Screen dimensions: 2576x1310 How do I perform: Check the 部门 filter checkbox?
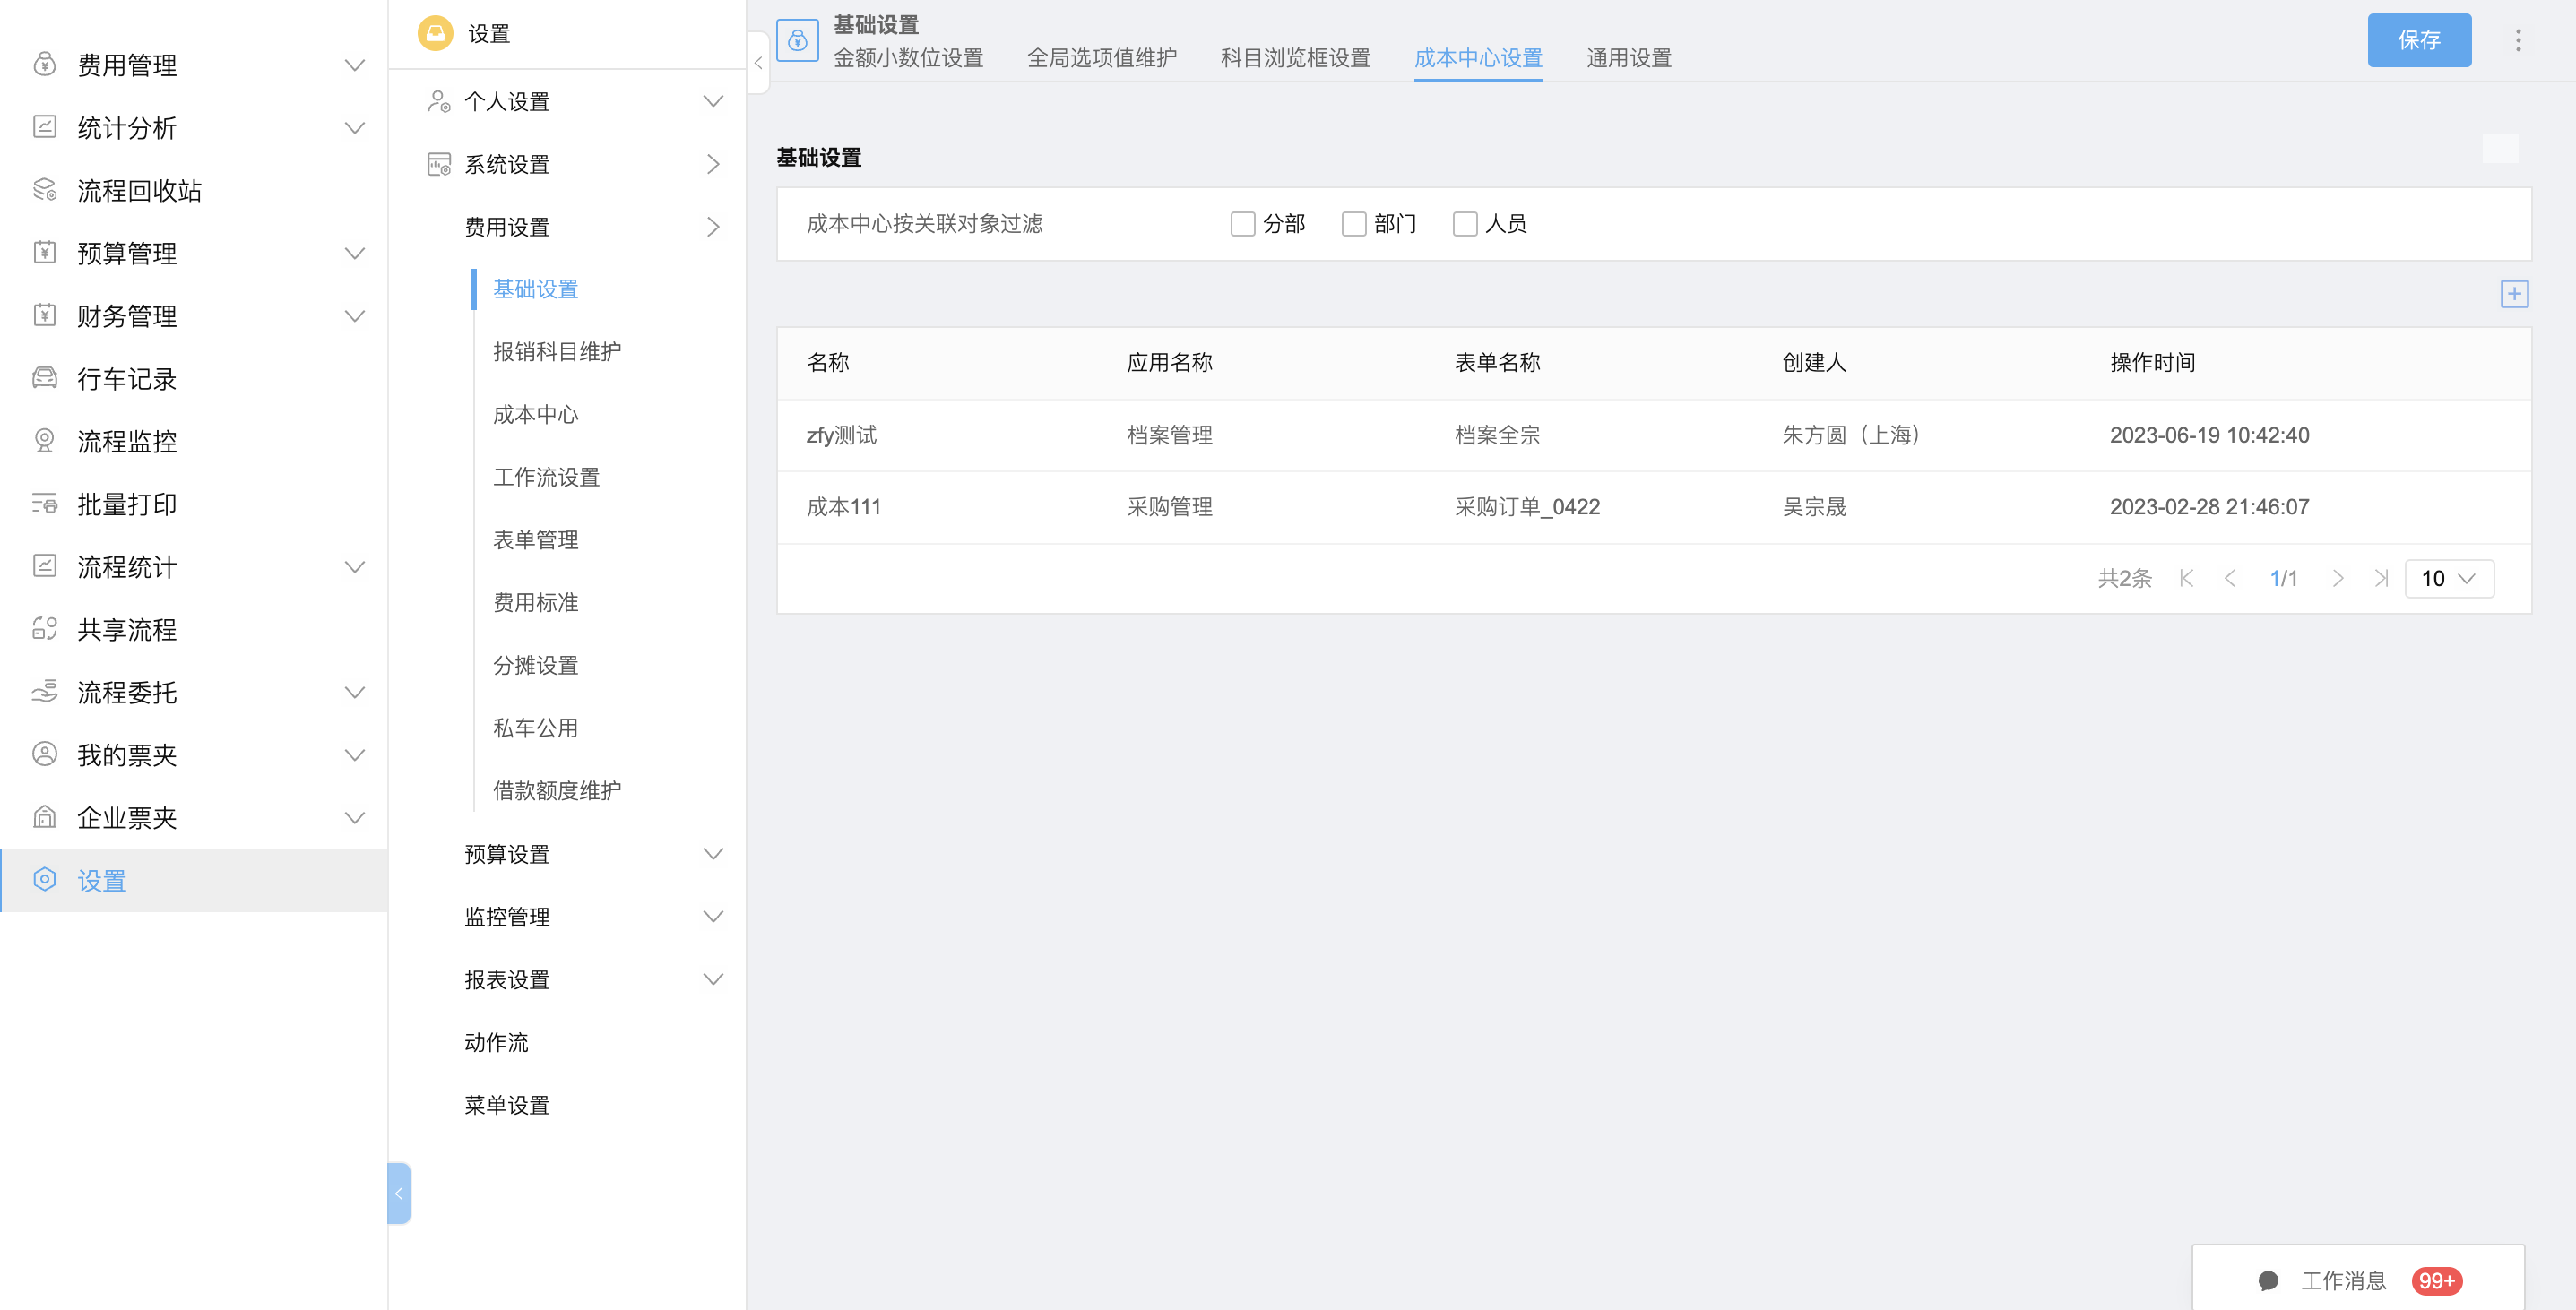tap(1353, 224)
